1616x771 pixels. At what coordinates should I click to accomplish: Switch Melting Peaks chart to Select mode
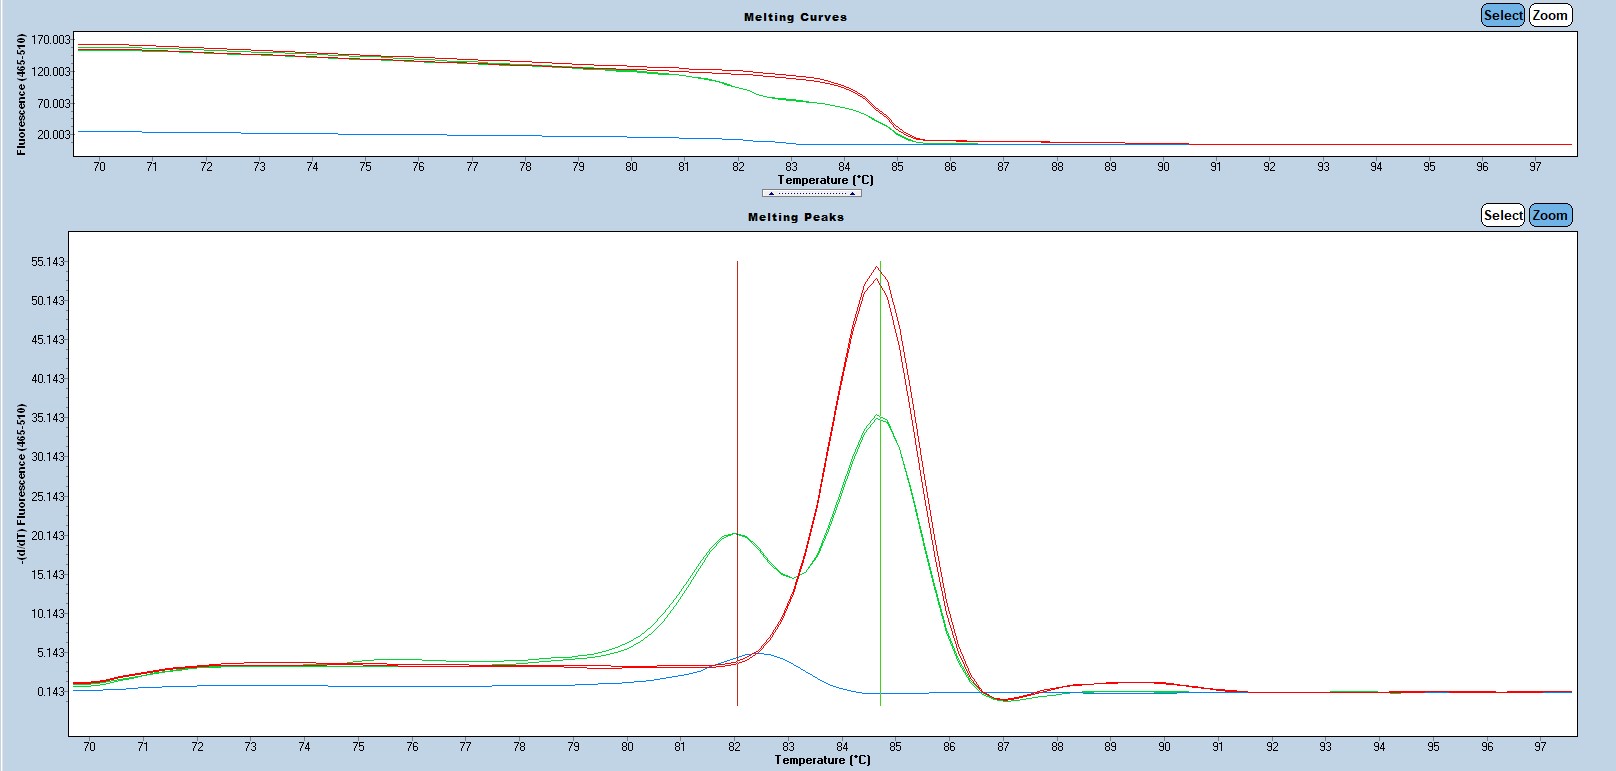1502,215
